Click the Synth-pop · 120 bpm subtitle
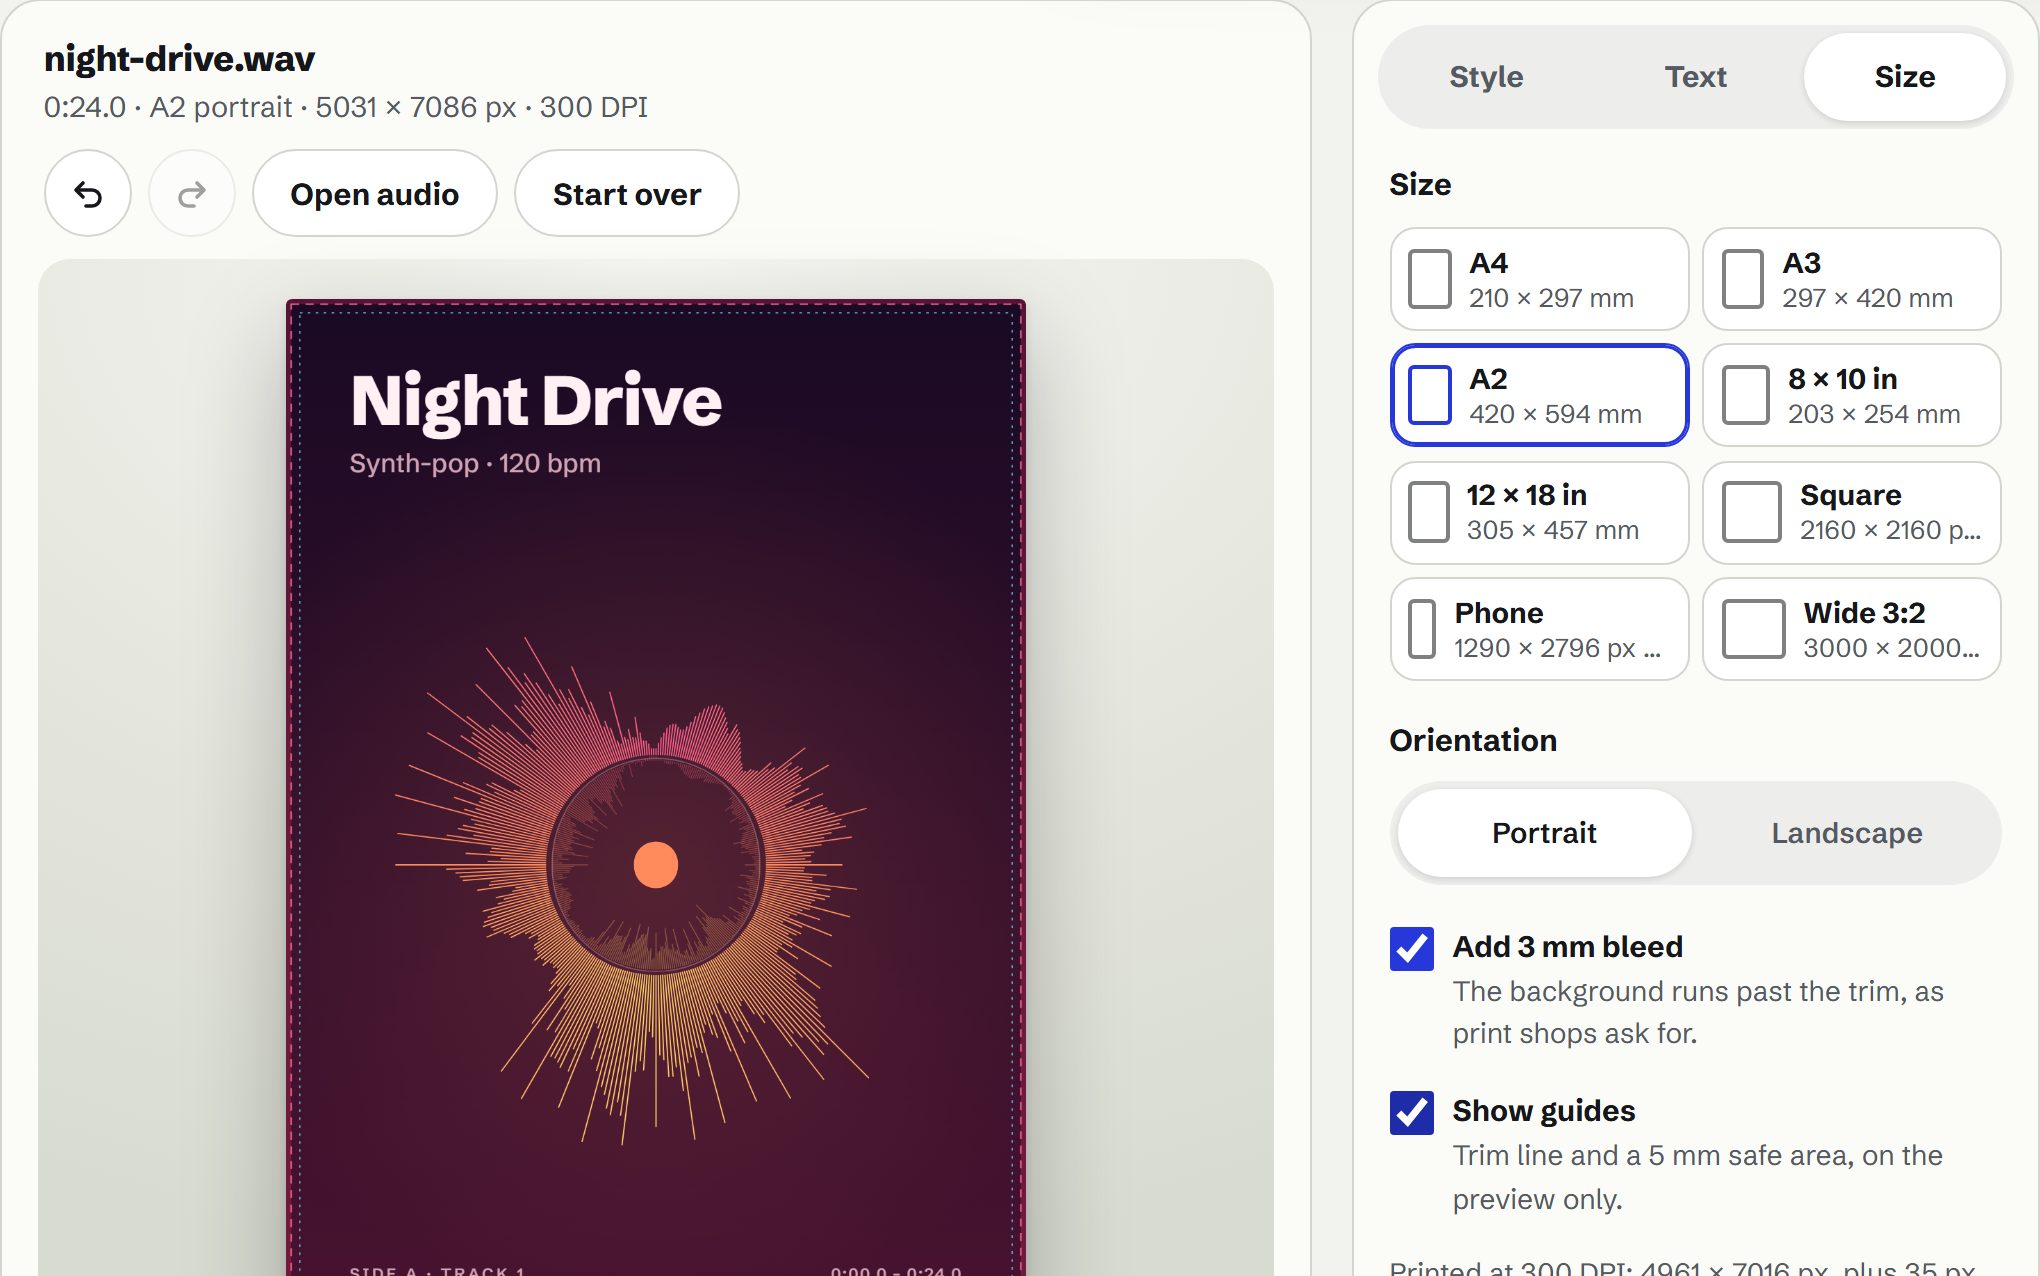 [475, 463]
